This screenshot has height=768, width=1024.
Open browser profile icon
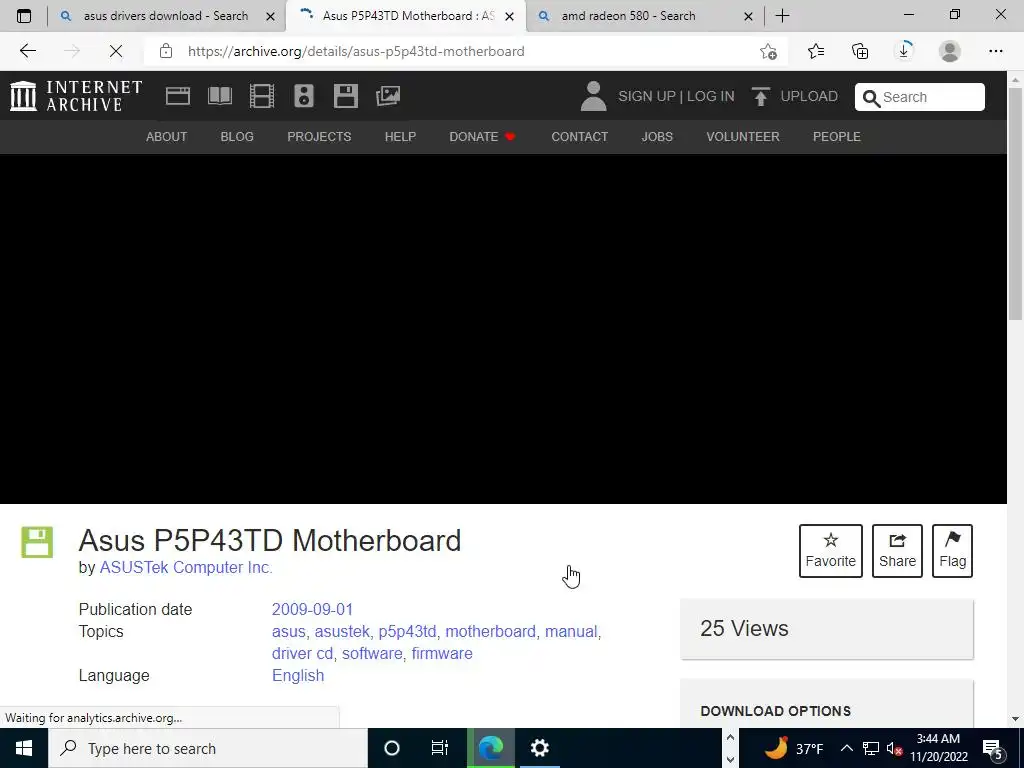coord(950,51)
